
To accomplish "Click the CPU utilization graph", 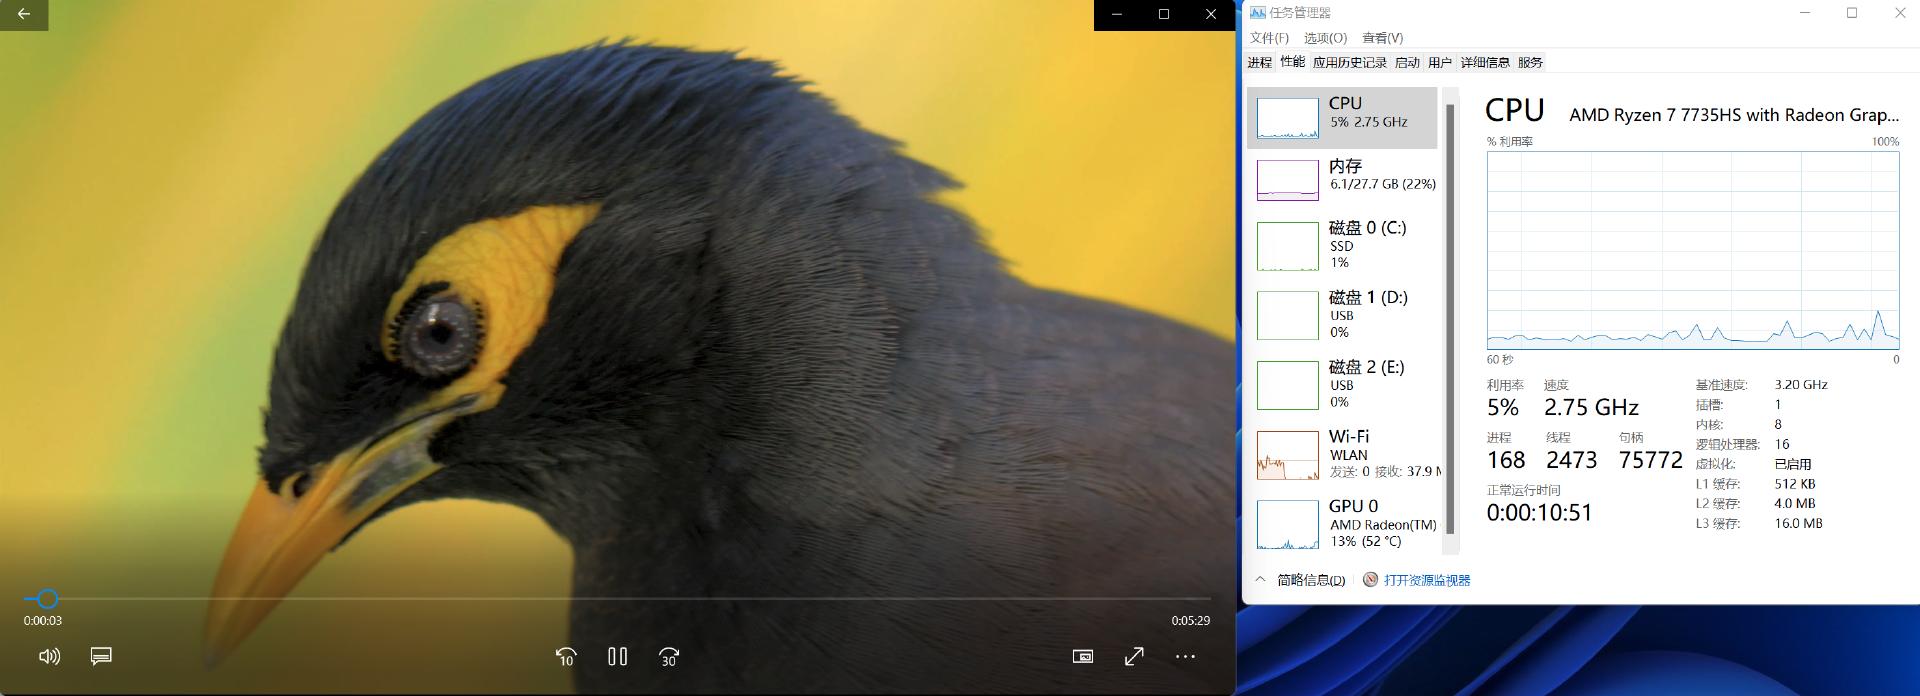I will click(1692, 250).
